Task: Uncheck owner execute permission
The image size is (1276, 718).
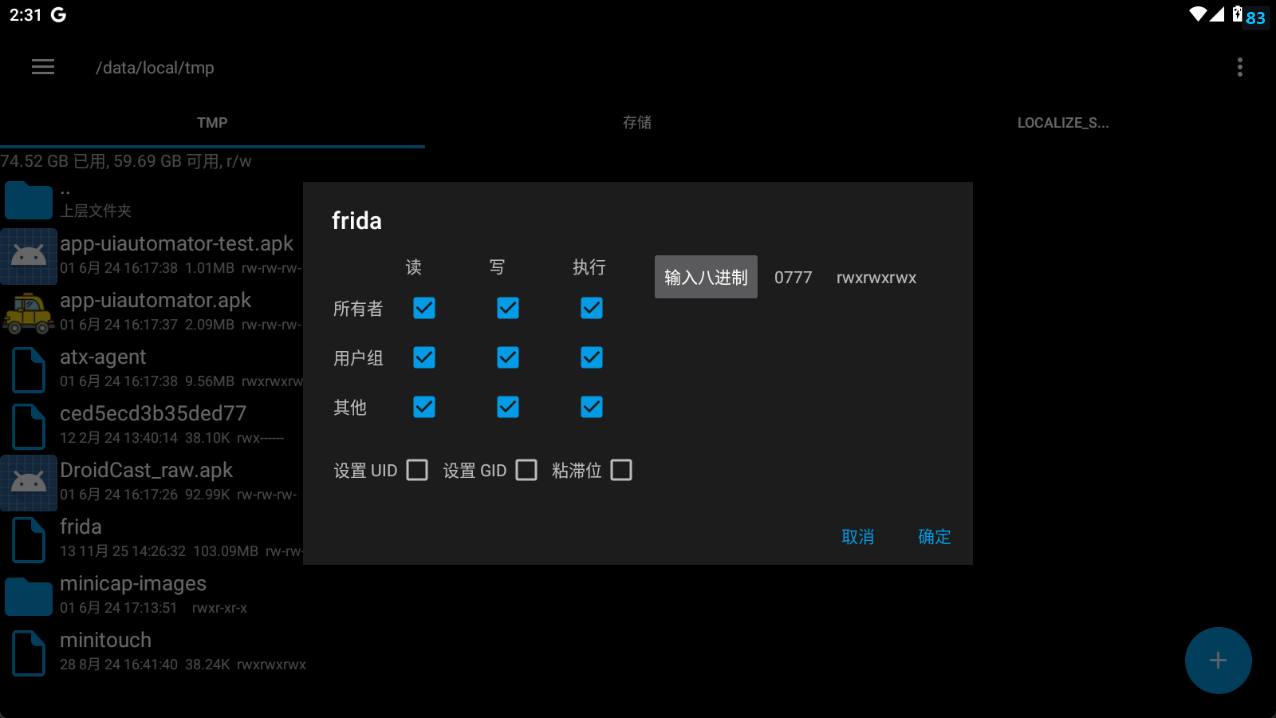Action: [x=592, y=308]
